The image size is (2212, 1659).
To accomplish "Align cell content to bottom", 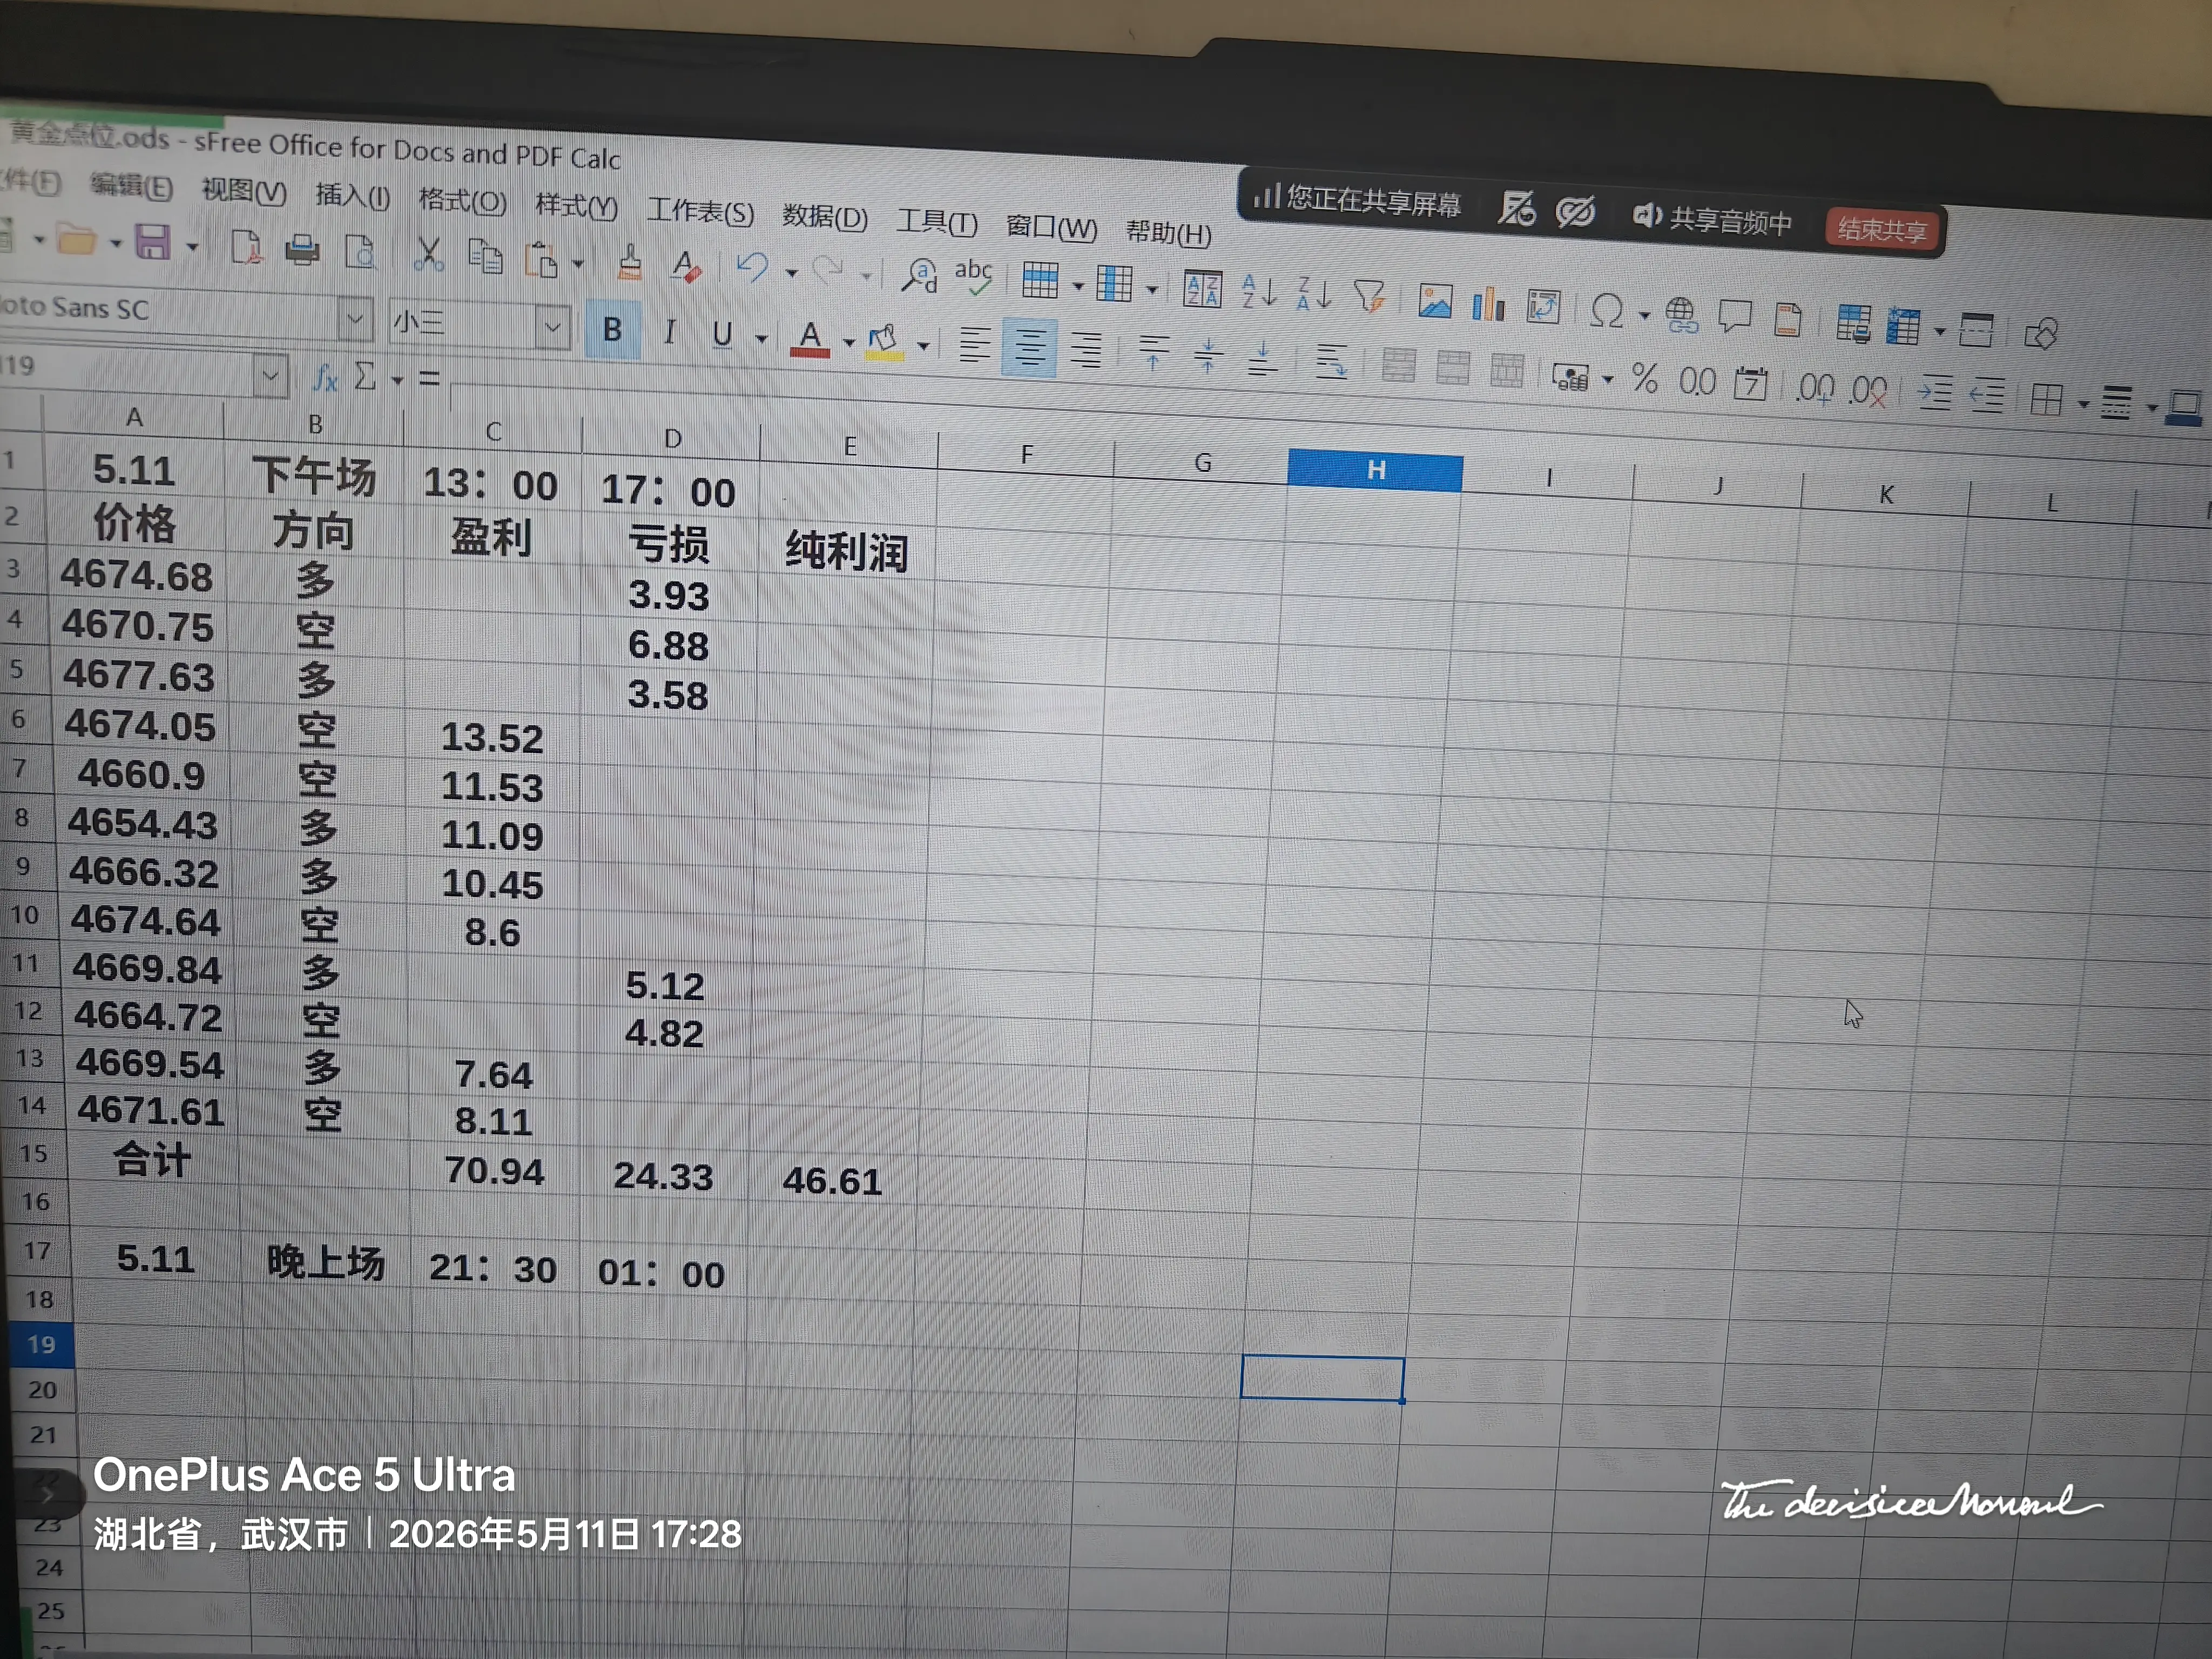I will [1263, 358].
